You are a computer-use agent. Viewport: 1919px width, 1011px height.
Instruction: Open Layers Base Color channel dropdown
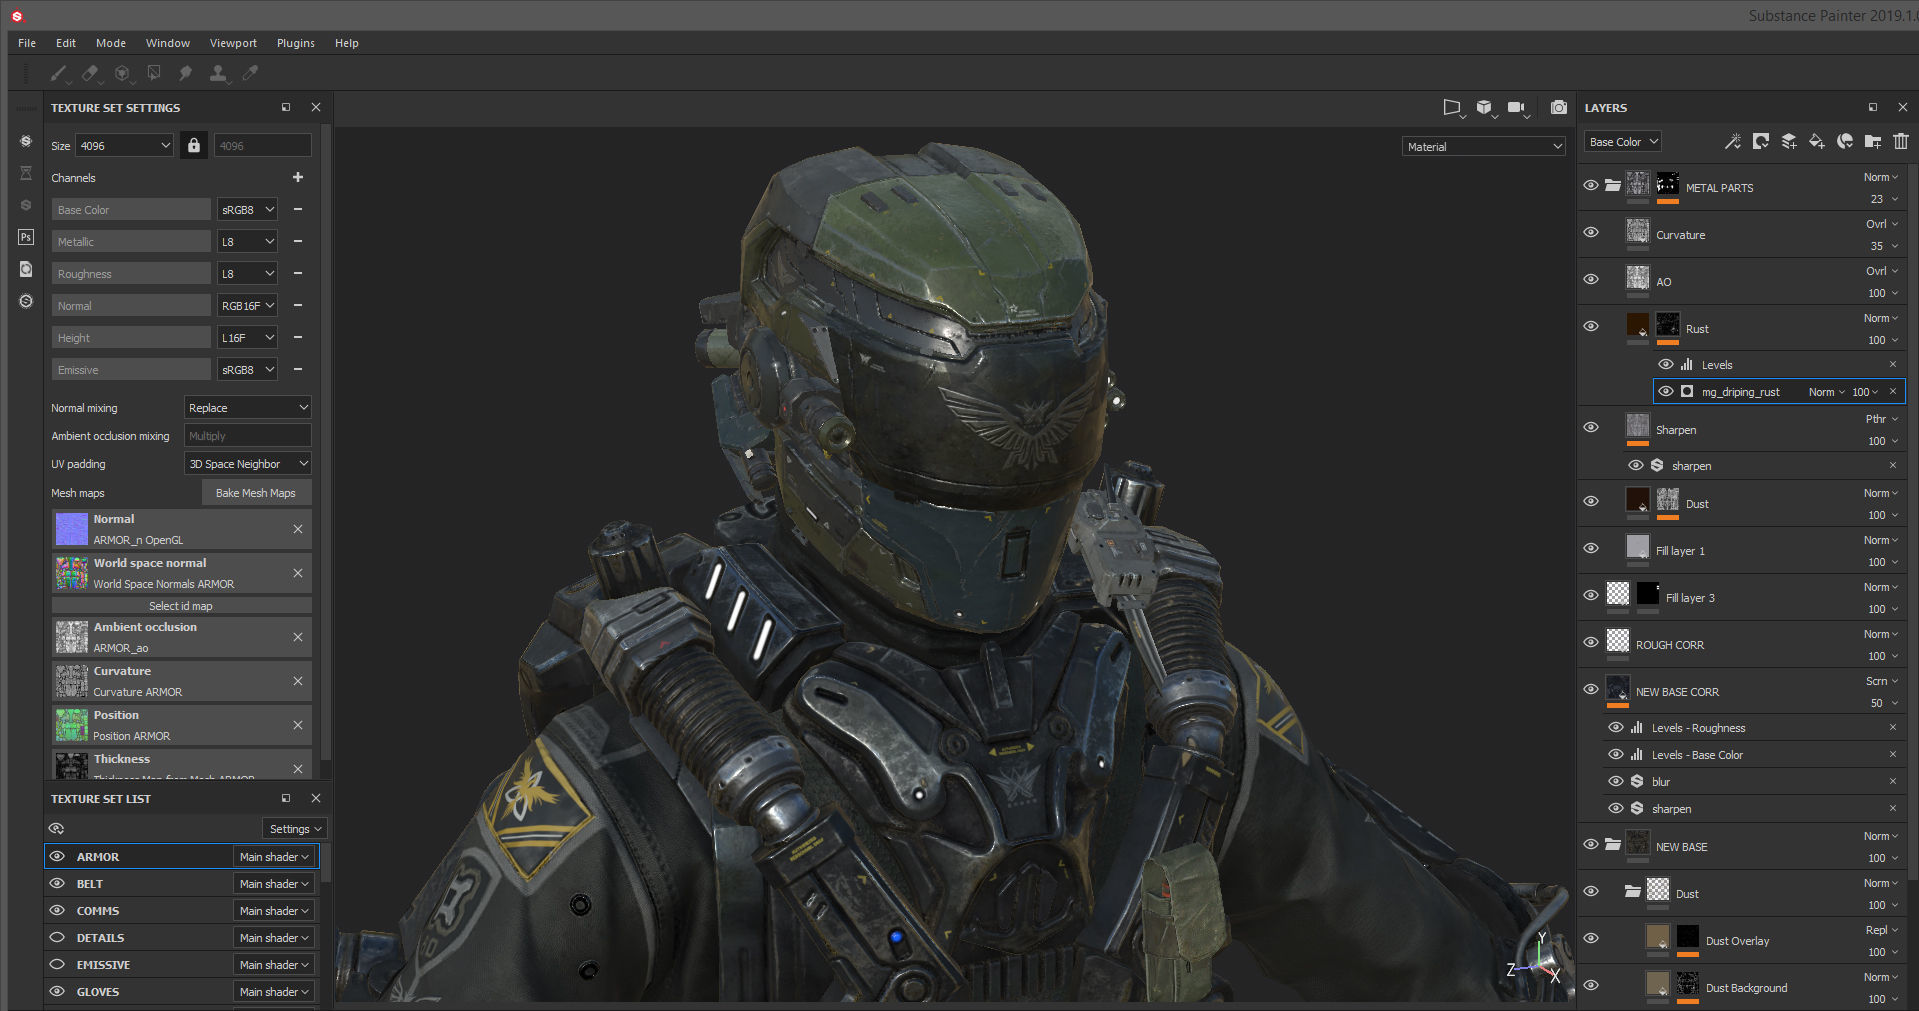tap(1623, 142)
